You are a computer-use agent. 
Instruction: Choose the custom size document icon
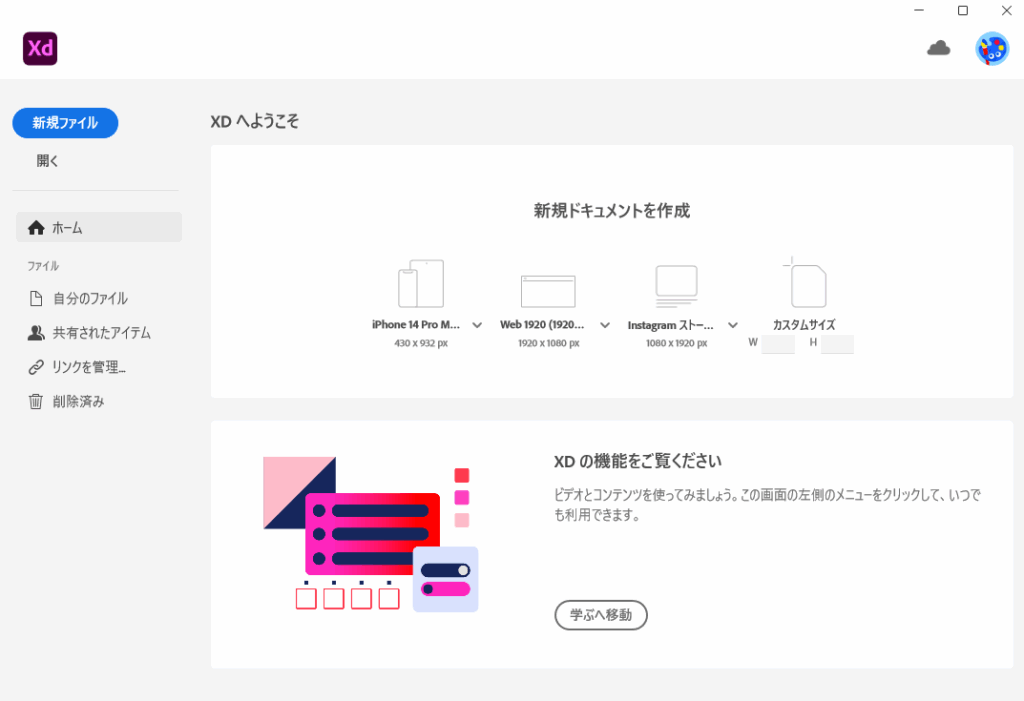pos(806,284)
